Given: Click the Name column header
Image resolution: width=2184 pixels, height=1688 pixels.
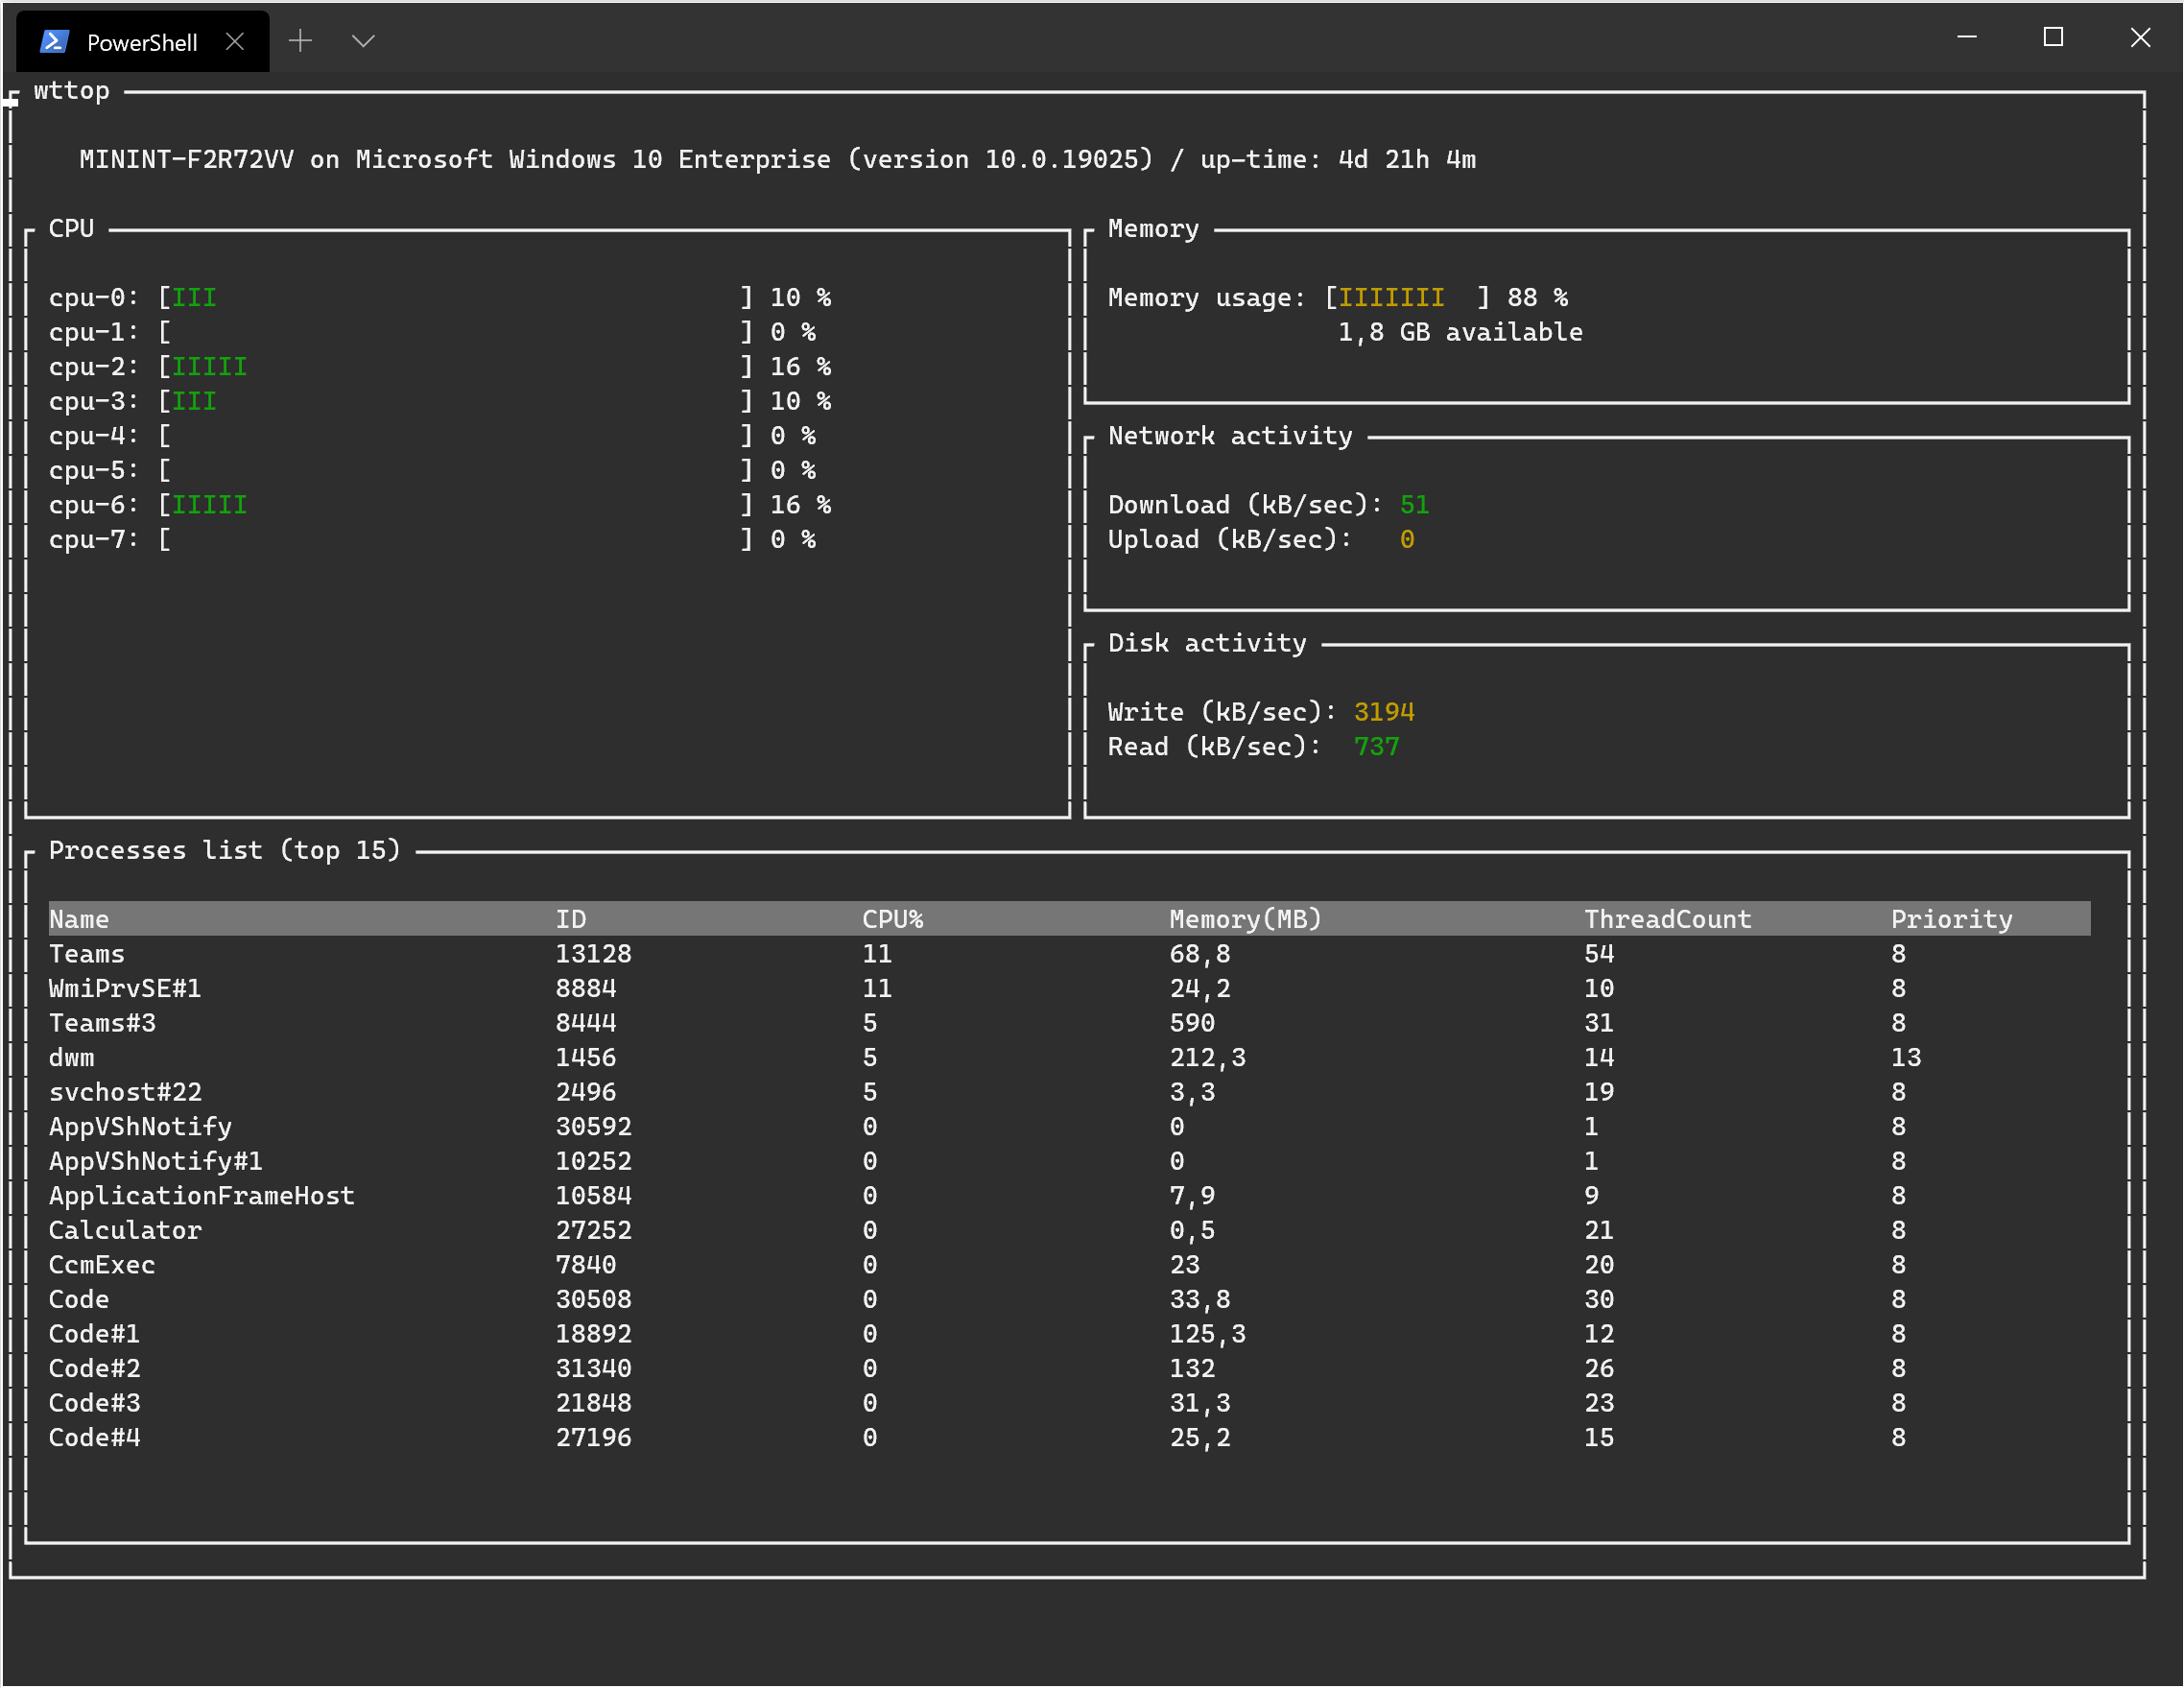Looking at the screenshot, I should [79, 919].
